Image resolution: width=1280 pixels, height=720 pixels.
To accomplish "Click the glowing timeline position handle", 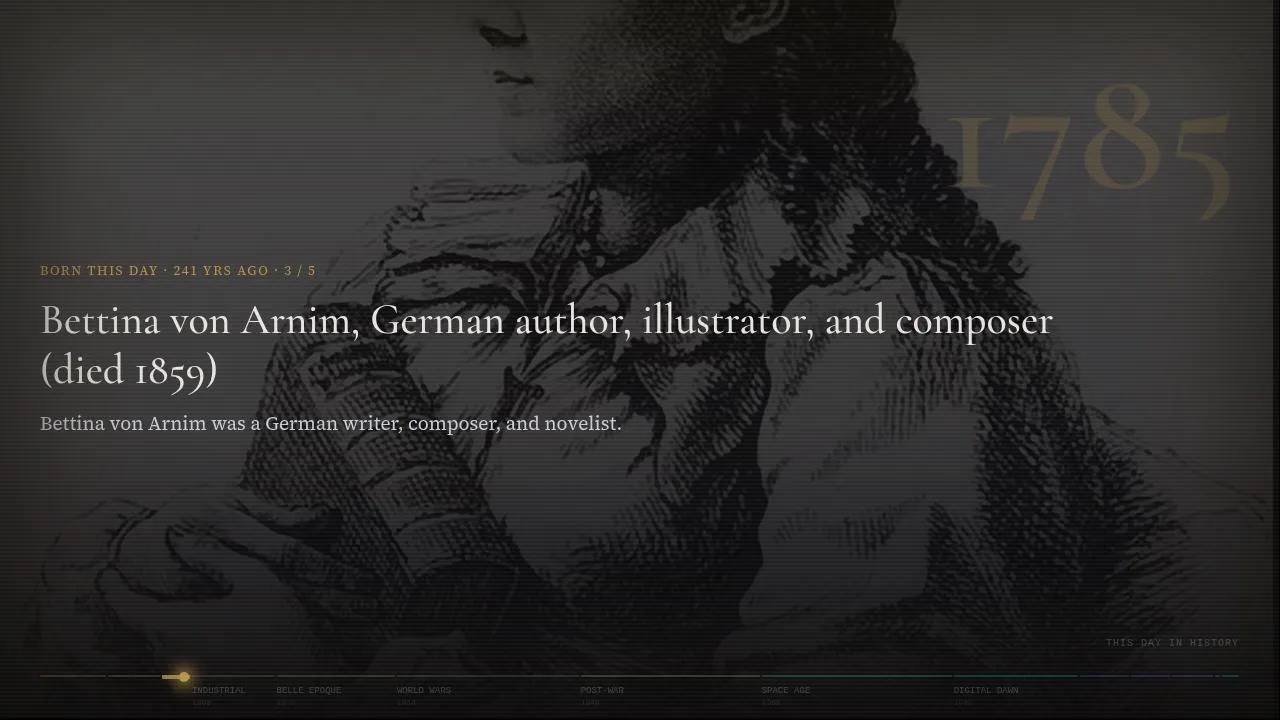I will coord(184,677).
